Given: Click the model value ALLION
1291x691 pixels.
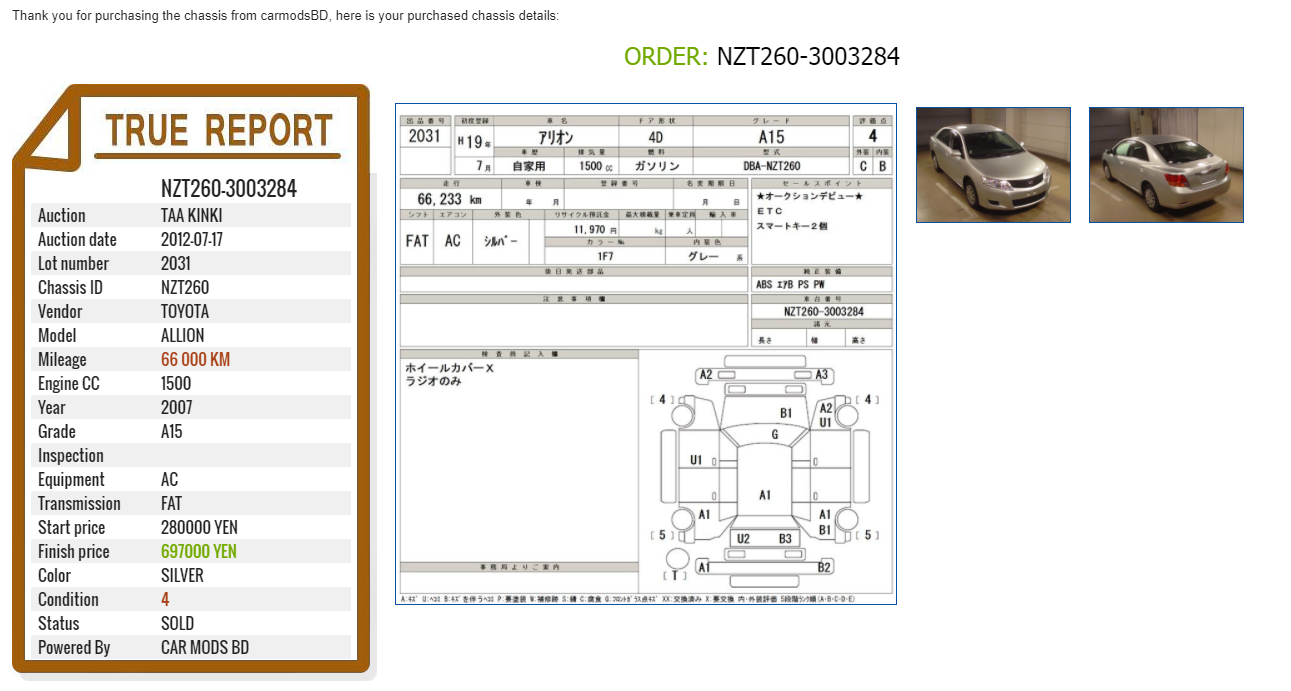Looking at the screenshot, I should (x=183, y=336).
